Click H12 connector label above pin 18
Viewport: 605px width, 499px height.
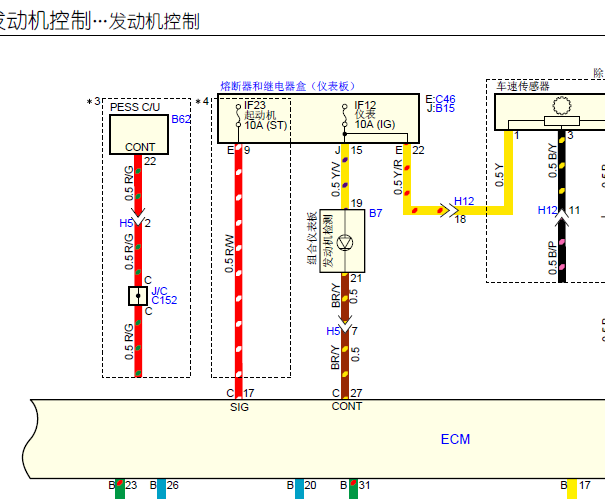pos(464,201)
